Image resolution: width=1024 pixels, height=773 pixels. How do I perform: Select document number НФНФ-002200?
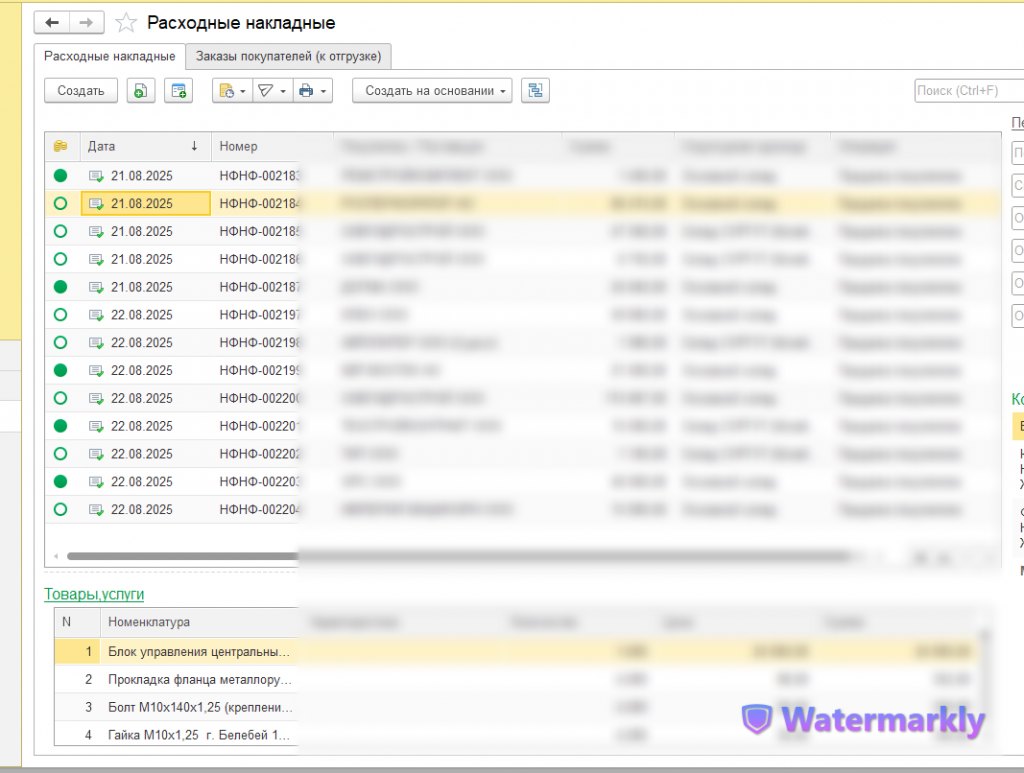pos(259,398)
